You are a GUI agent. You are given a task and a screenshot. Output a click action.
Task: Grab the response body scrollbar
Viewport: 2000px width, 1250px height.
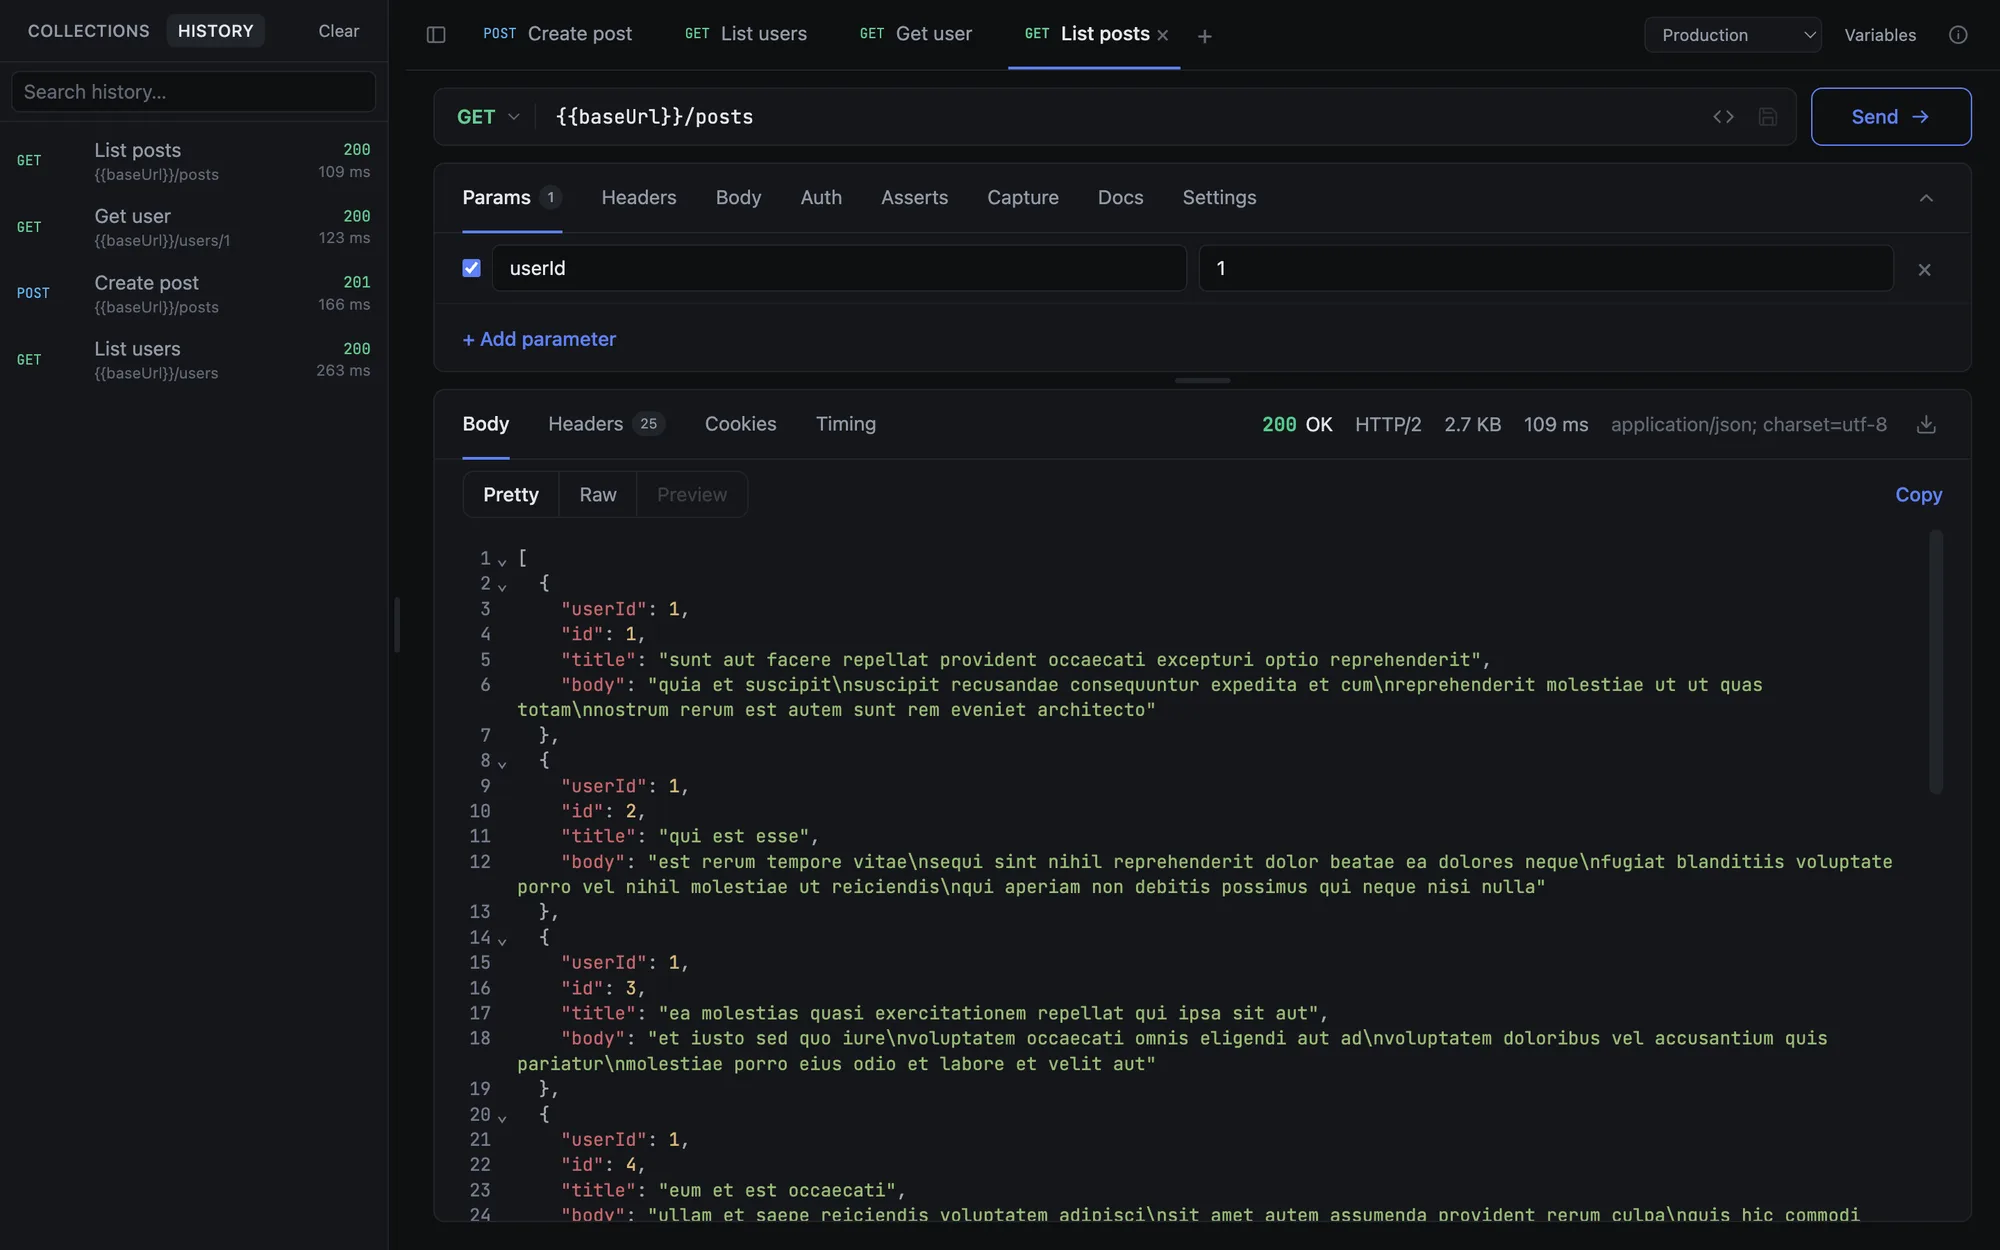tap(1936, 662)
